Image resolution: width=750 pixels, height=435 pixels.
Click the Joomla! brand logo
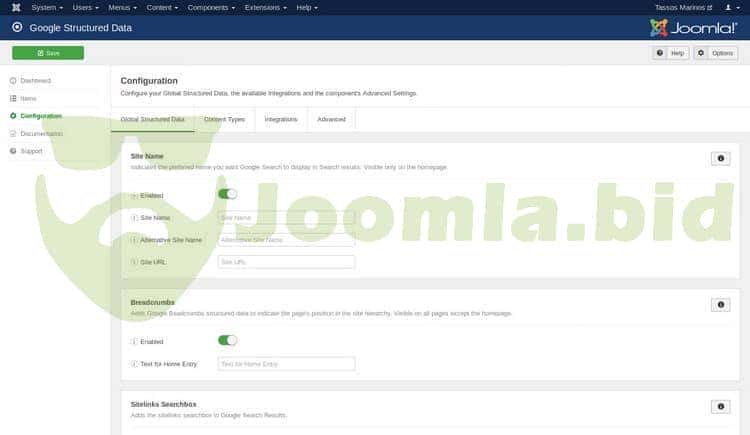tap(693, 28)
